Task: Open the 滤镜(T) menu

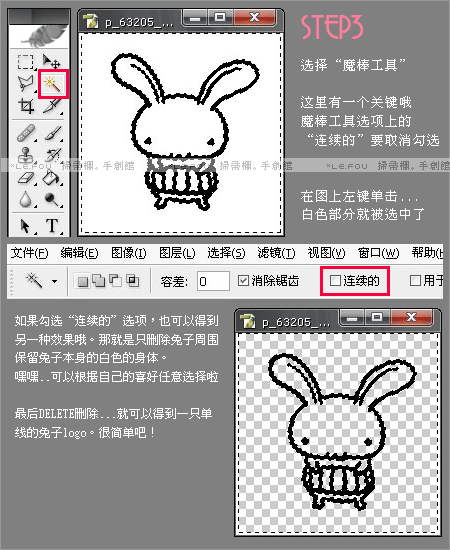Action: tap(276, 253)
